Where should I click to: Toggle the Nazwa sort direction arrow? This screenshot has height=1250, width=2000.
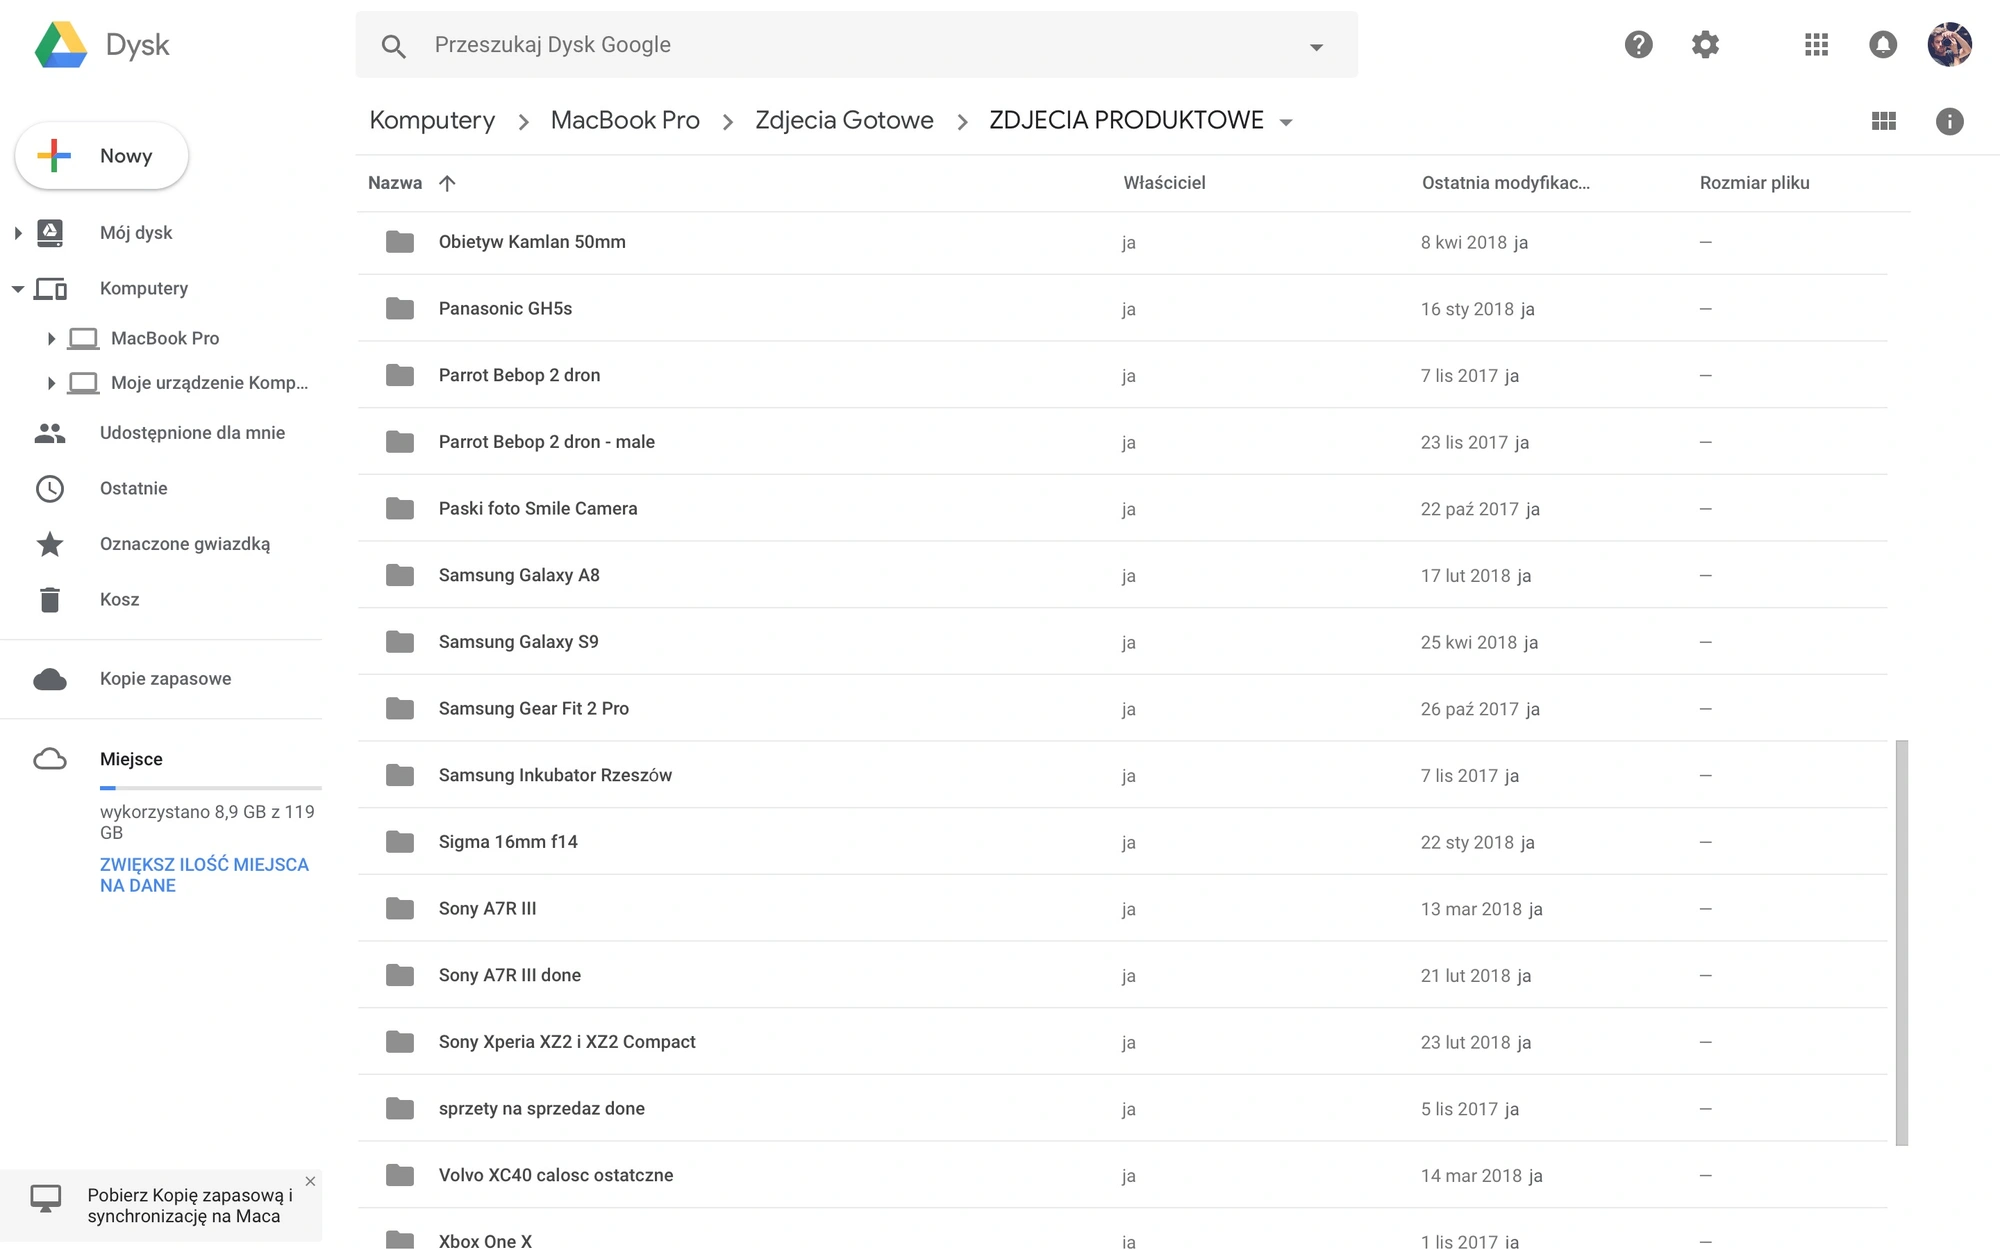pos(447,183)
